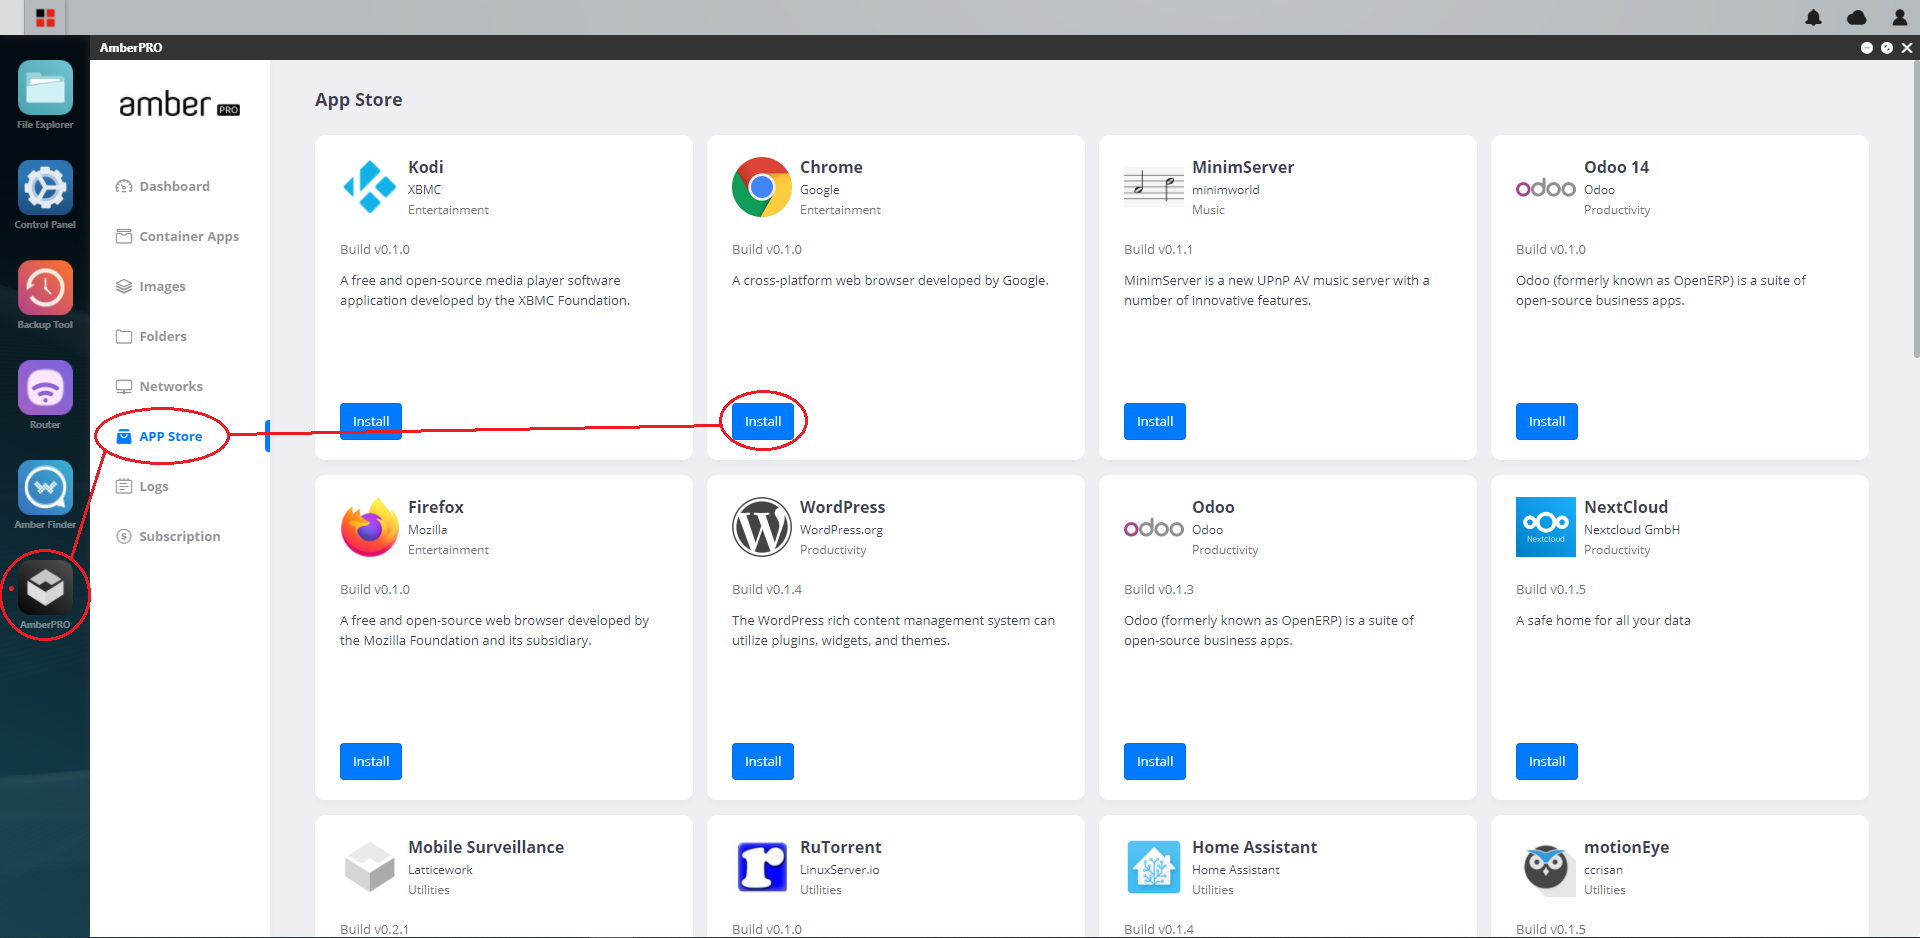Click the Odoo logo in second row
The width and height of the screenshot is (1920, 938).
pyautogui.click(x=1153, y=528)
